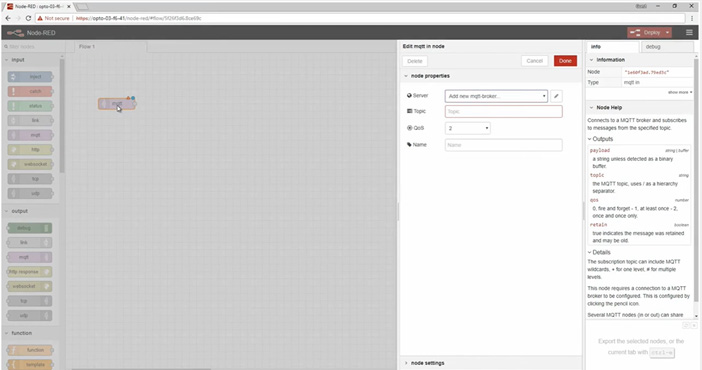The image size is (702, 370).
Task: Select the udp node under input section
Action: [x=30, y=194]
